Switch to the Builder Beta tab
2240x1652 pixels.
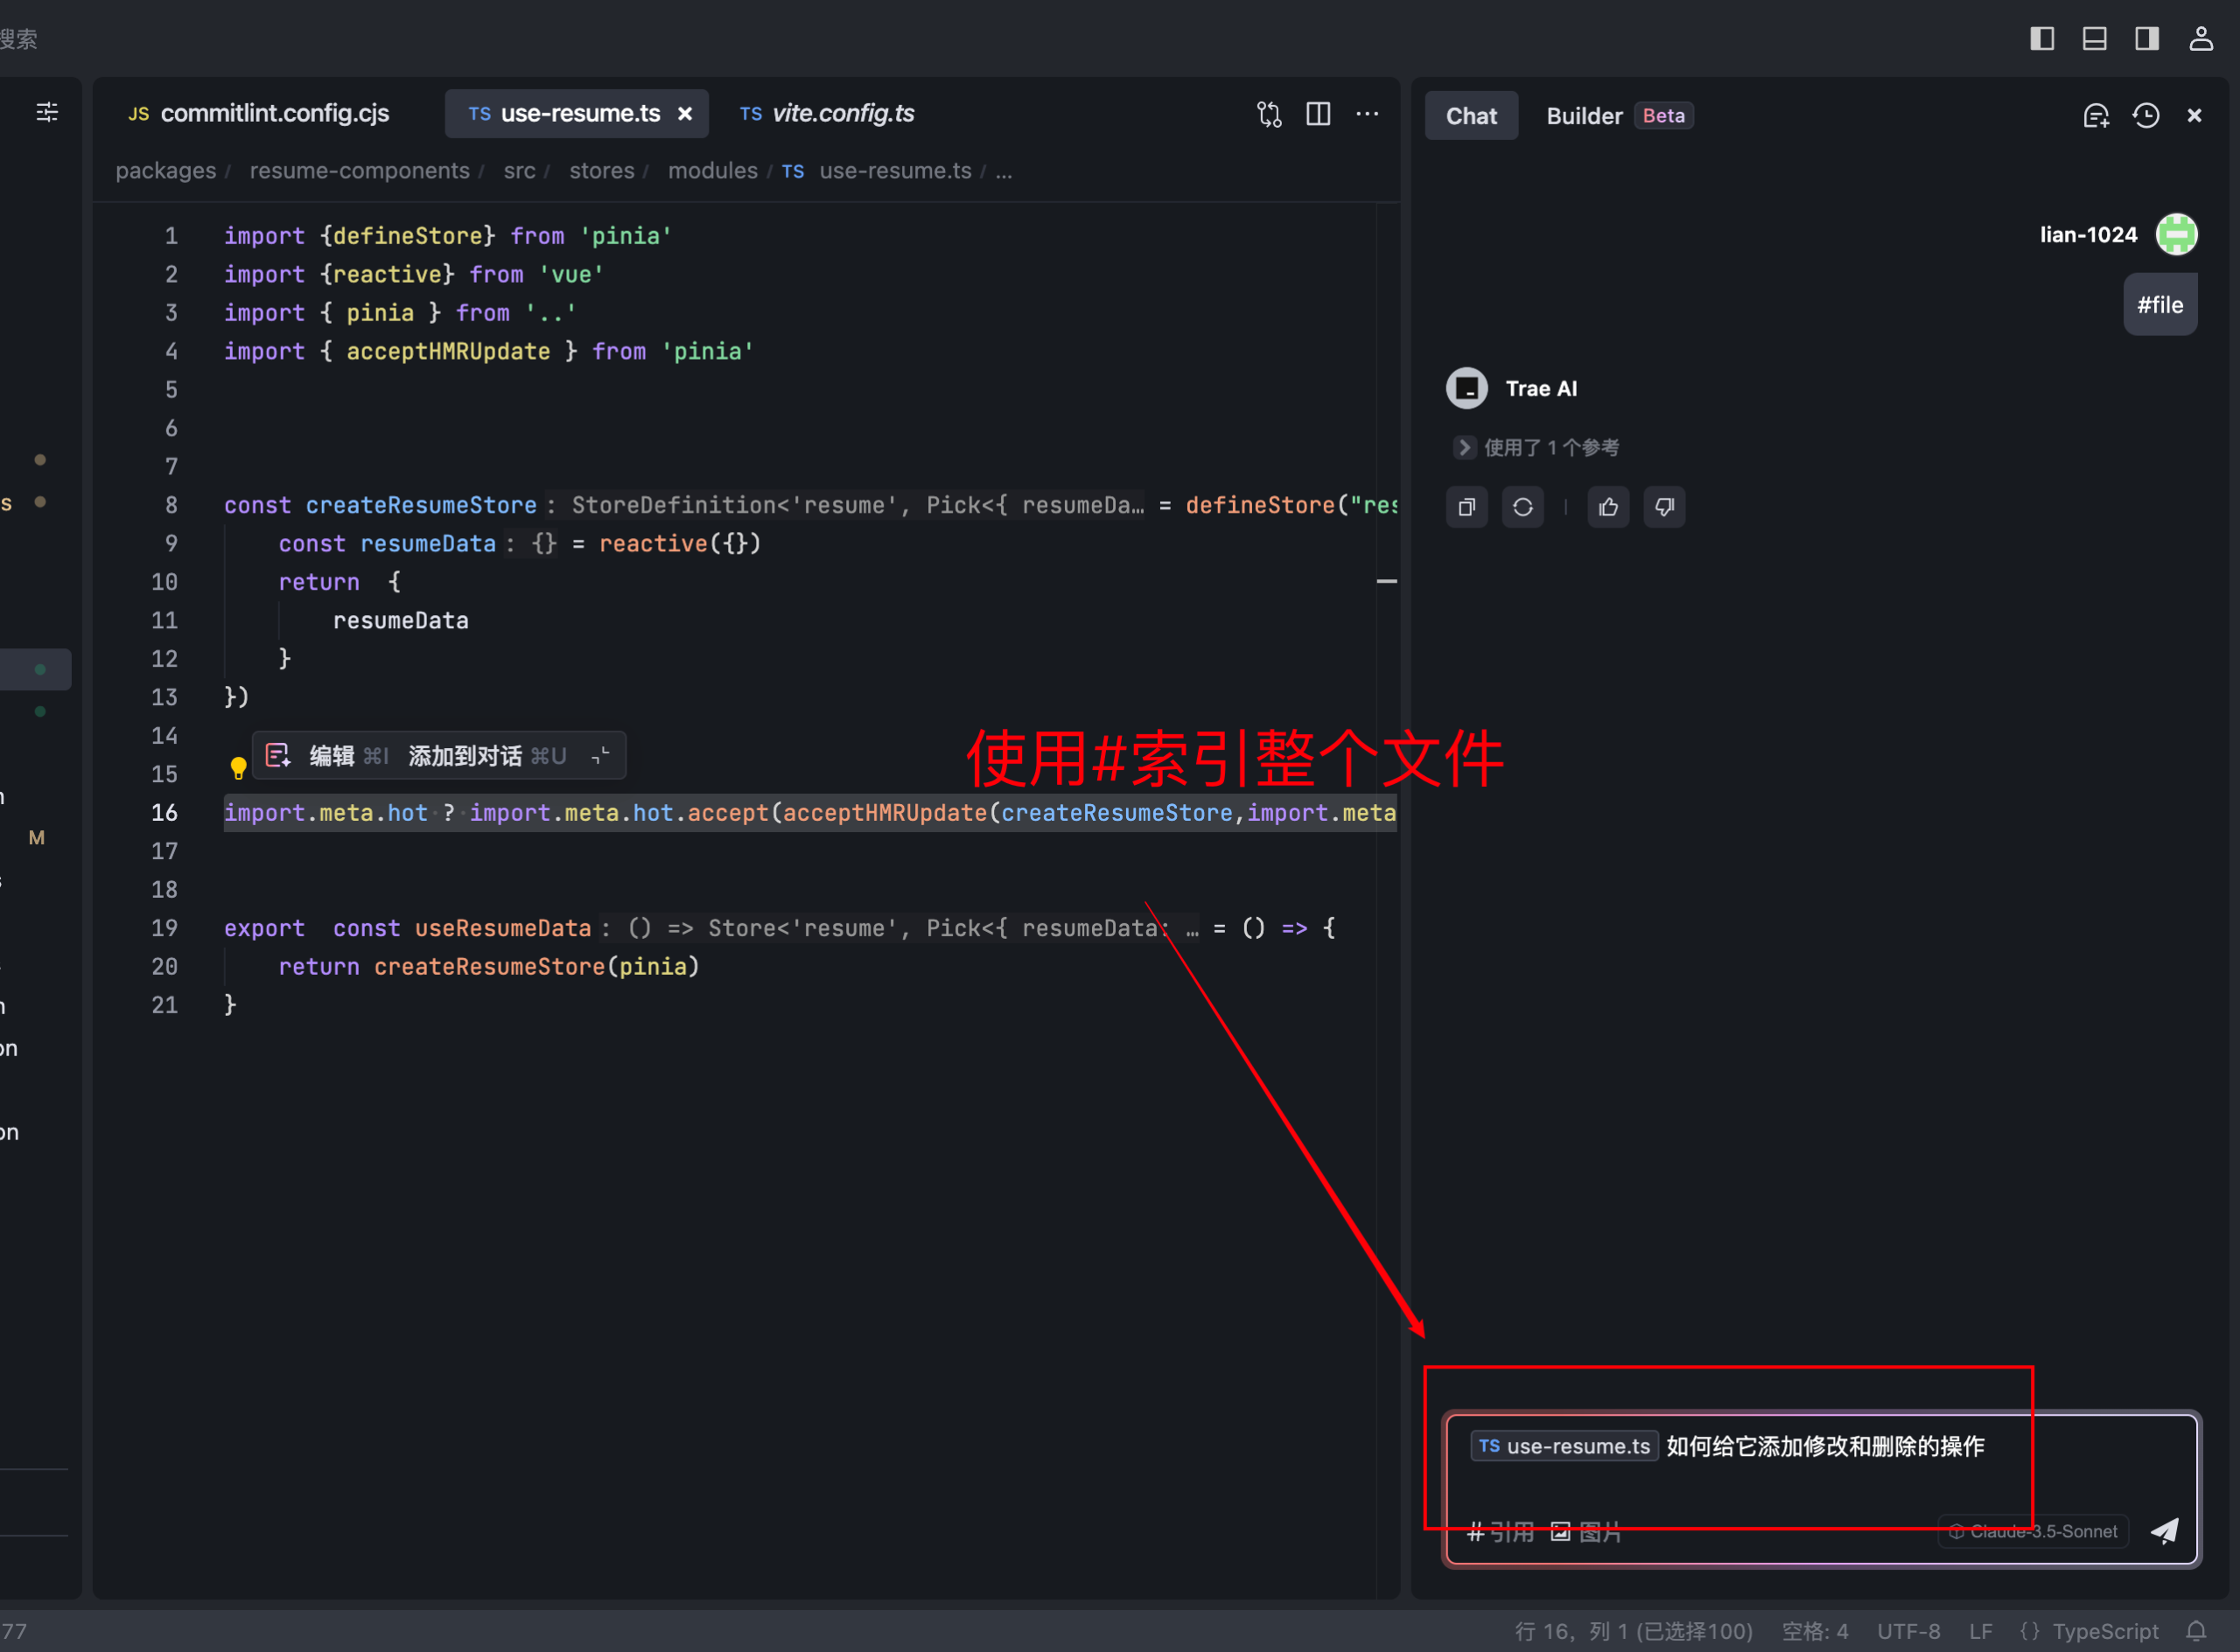tap(1583, 115)
